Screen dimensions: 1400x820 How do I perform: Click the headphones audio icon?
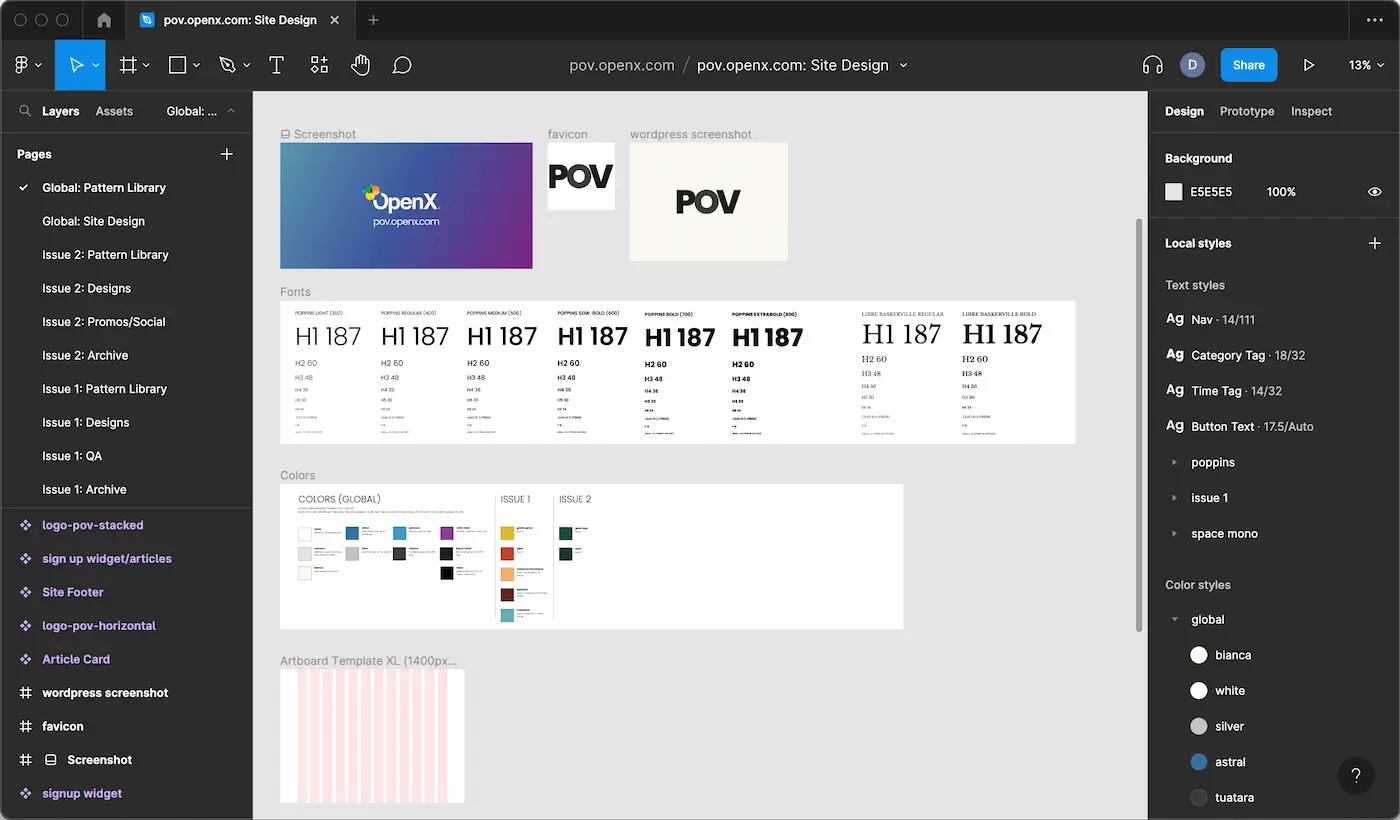click(1152, 65)
